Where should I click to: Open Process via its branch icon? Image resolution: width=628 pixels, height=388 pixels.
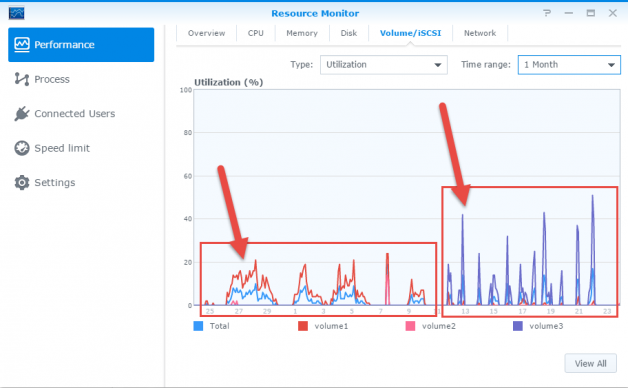coord(22,79)
